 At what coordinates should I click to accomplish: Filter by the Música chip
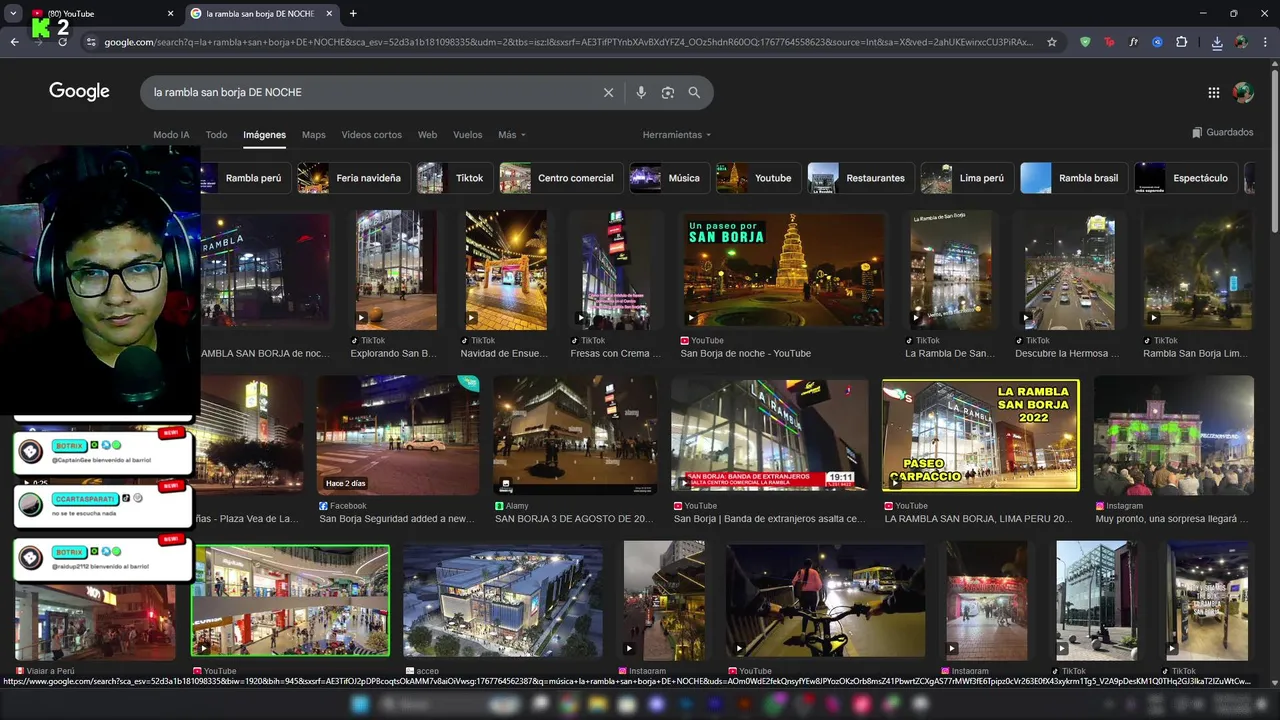[669, 178]
